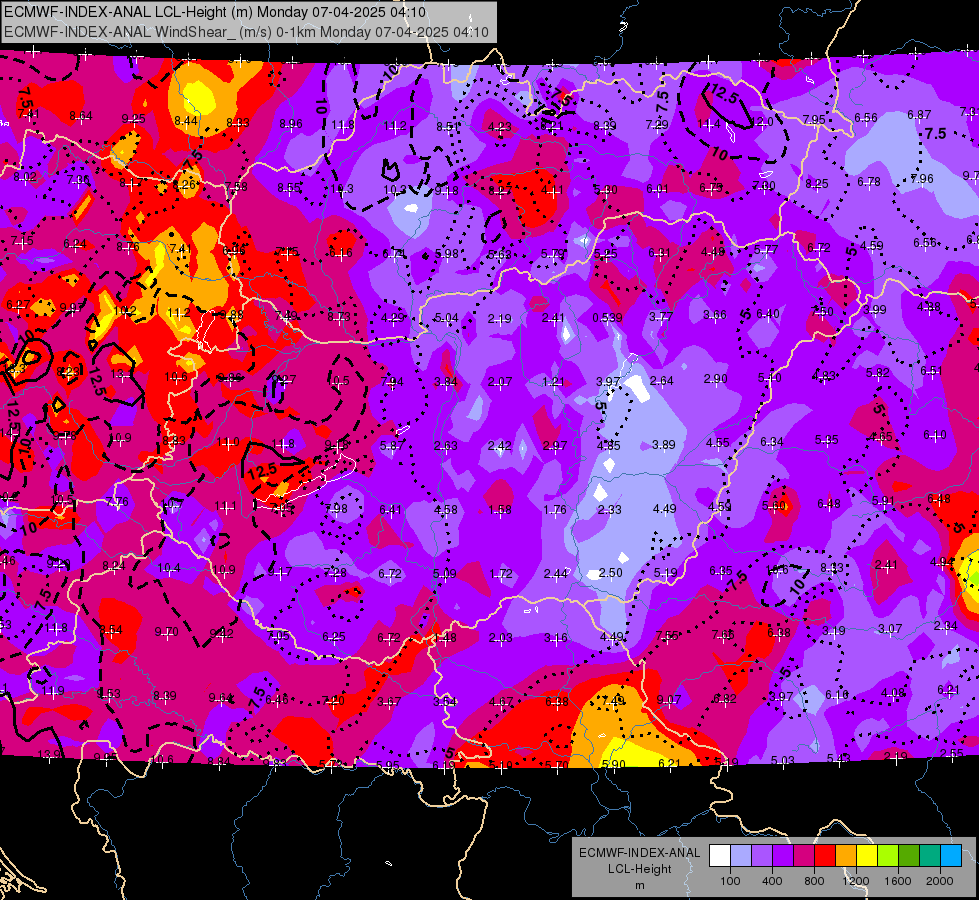
Task: Click the '3.07' grid value
Action: coord(890,628)
